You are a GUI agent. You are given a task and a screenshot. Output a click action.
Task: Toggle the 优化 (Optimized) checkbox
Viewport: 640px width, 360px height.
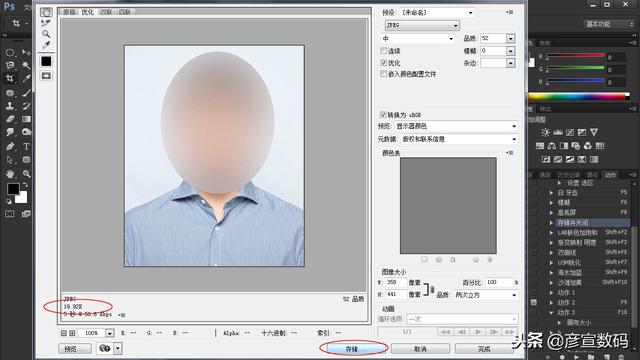point(383,62)
